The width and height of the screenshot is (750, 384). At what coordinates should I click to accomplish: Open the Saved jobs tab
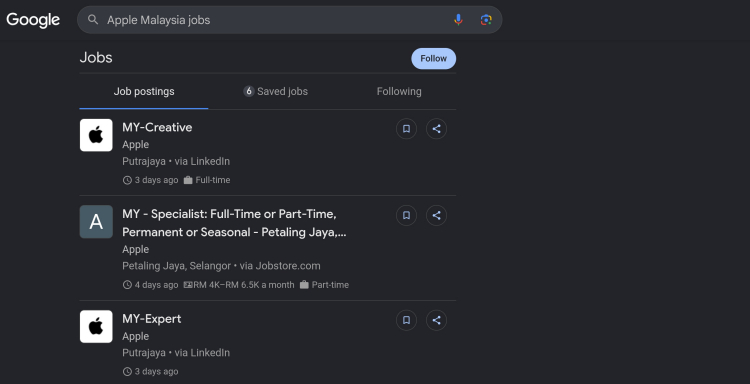pos(276,91)
